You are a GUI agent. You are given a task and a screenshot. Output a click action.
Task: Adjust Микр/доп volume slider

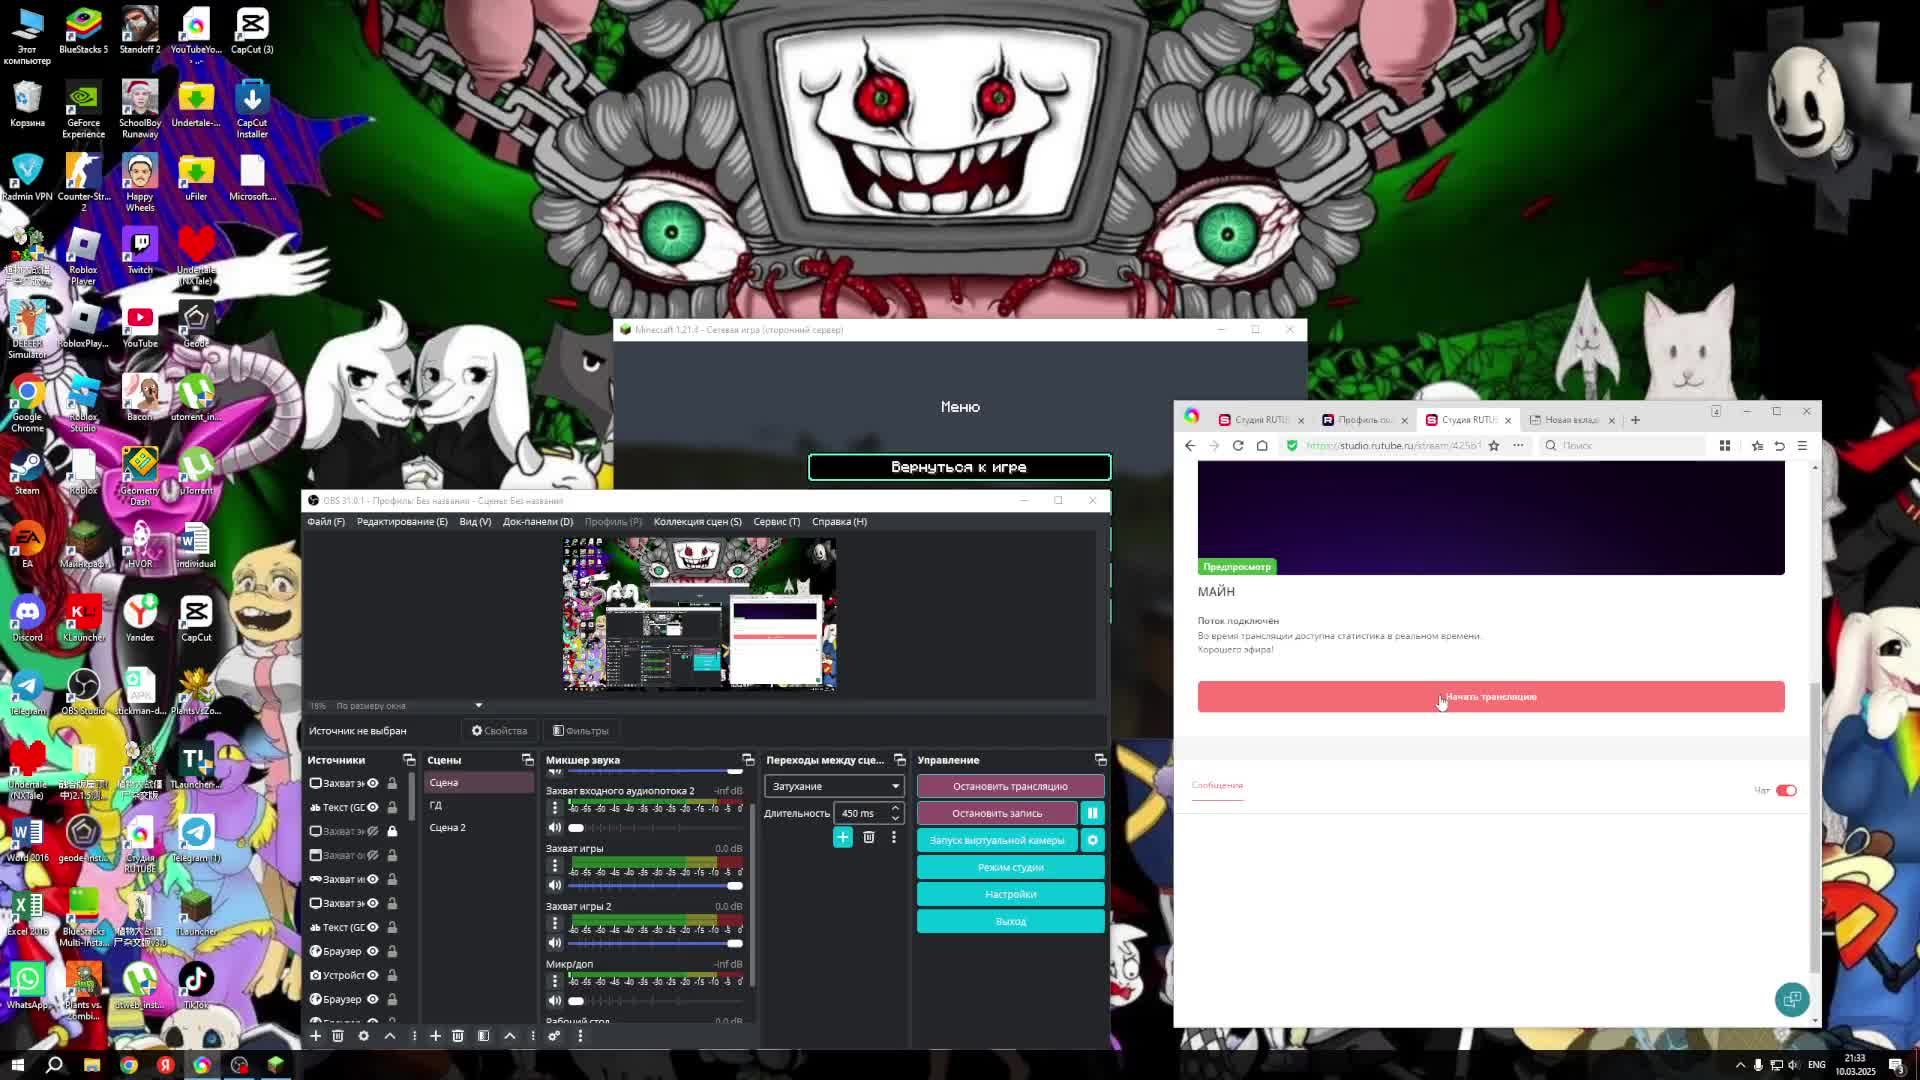tap(656, 1001)
